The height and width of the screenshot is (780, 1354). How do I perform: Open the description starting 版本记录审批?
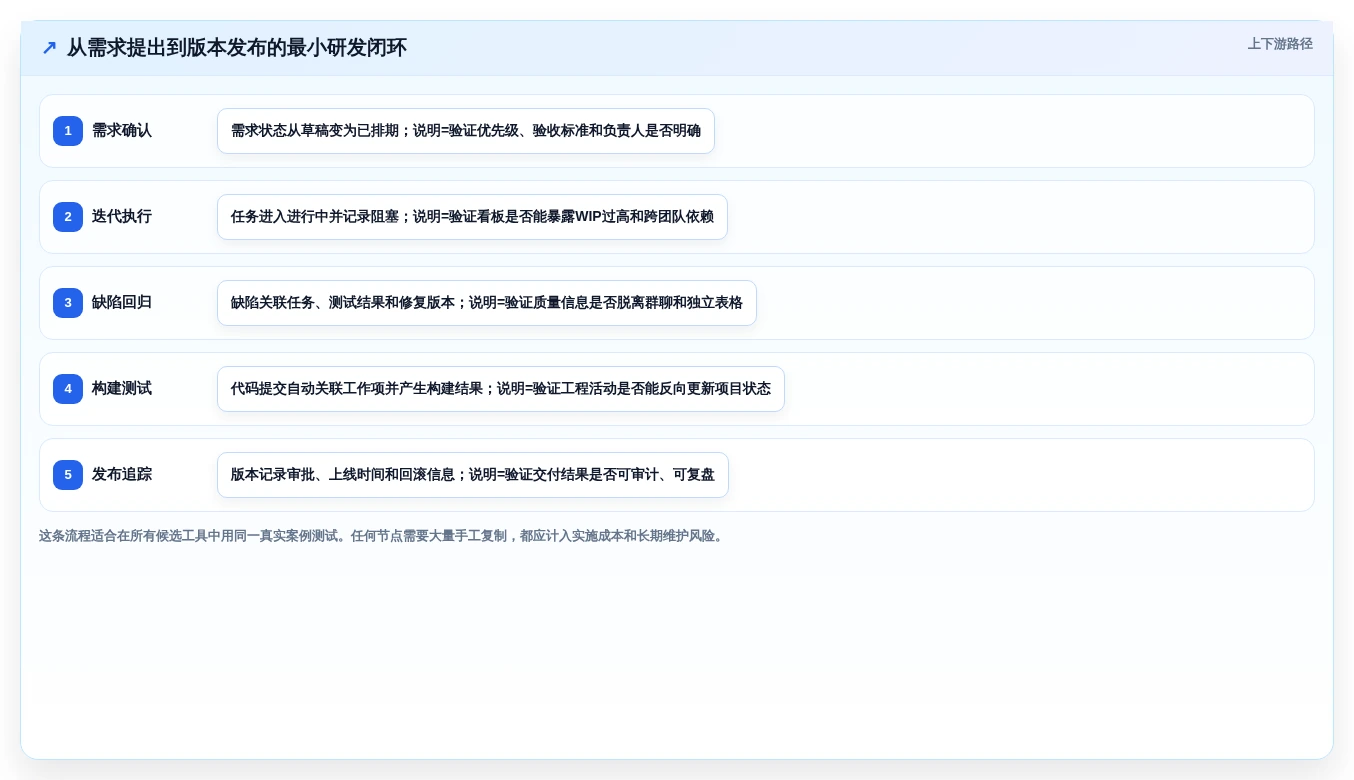click(473, 475)
